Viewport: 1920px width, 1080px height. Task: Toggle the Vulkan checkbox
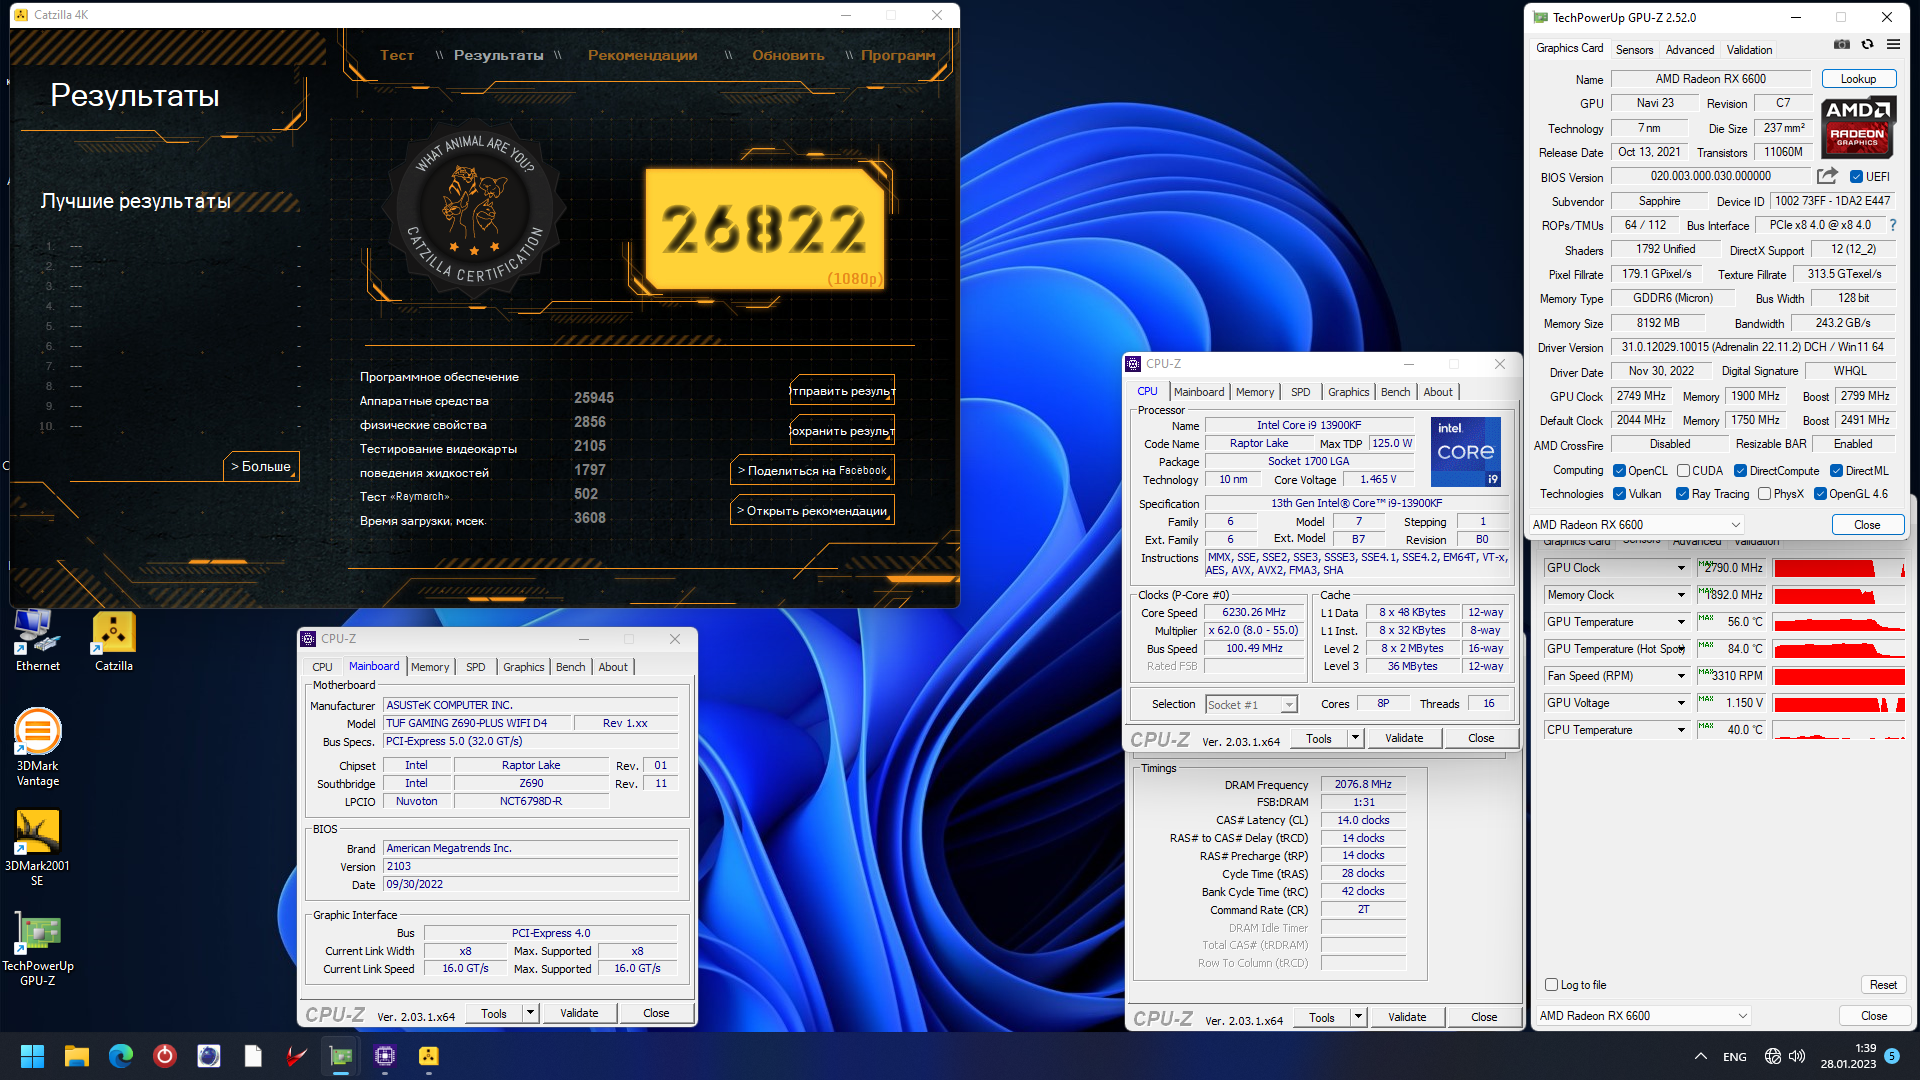point(1619,494)
